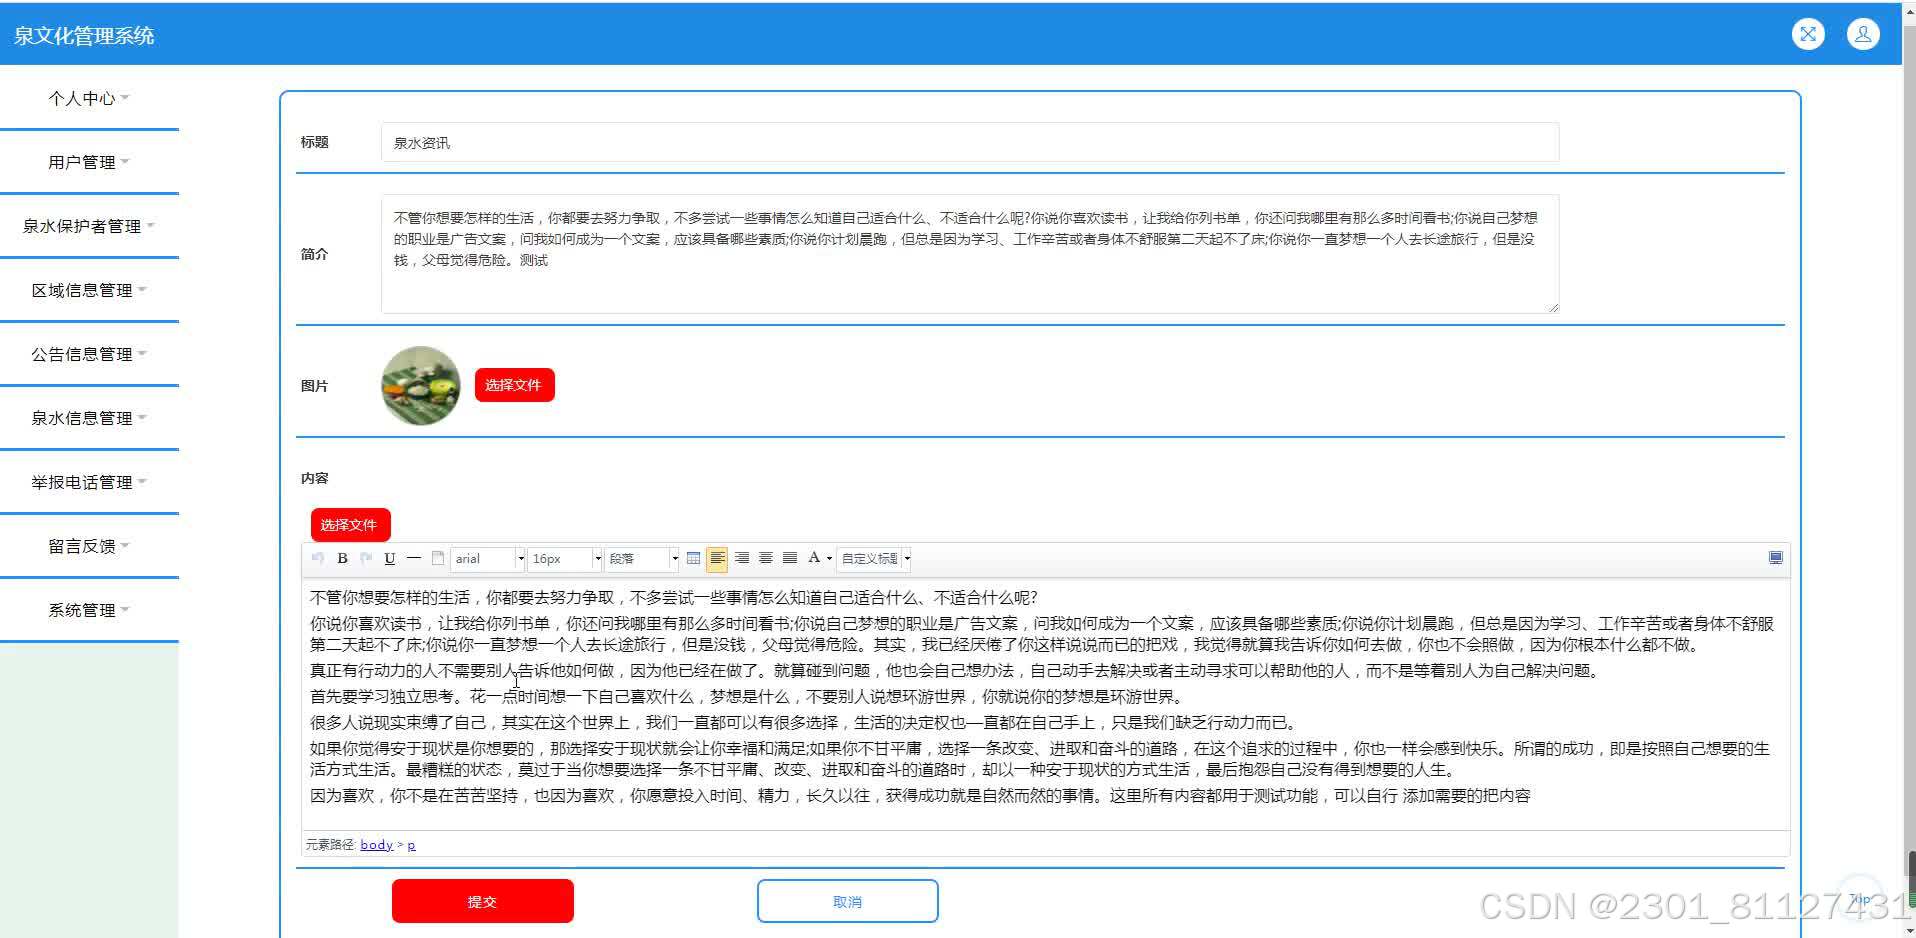Click the red 提交 submit button
Viewport: 1916px width, 938px height.
[x=482, y=901]
